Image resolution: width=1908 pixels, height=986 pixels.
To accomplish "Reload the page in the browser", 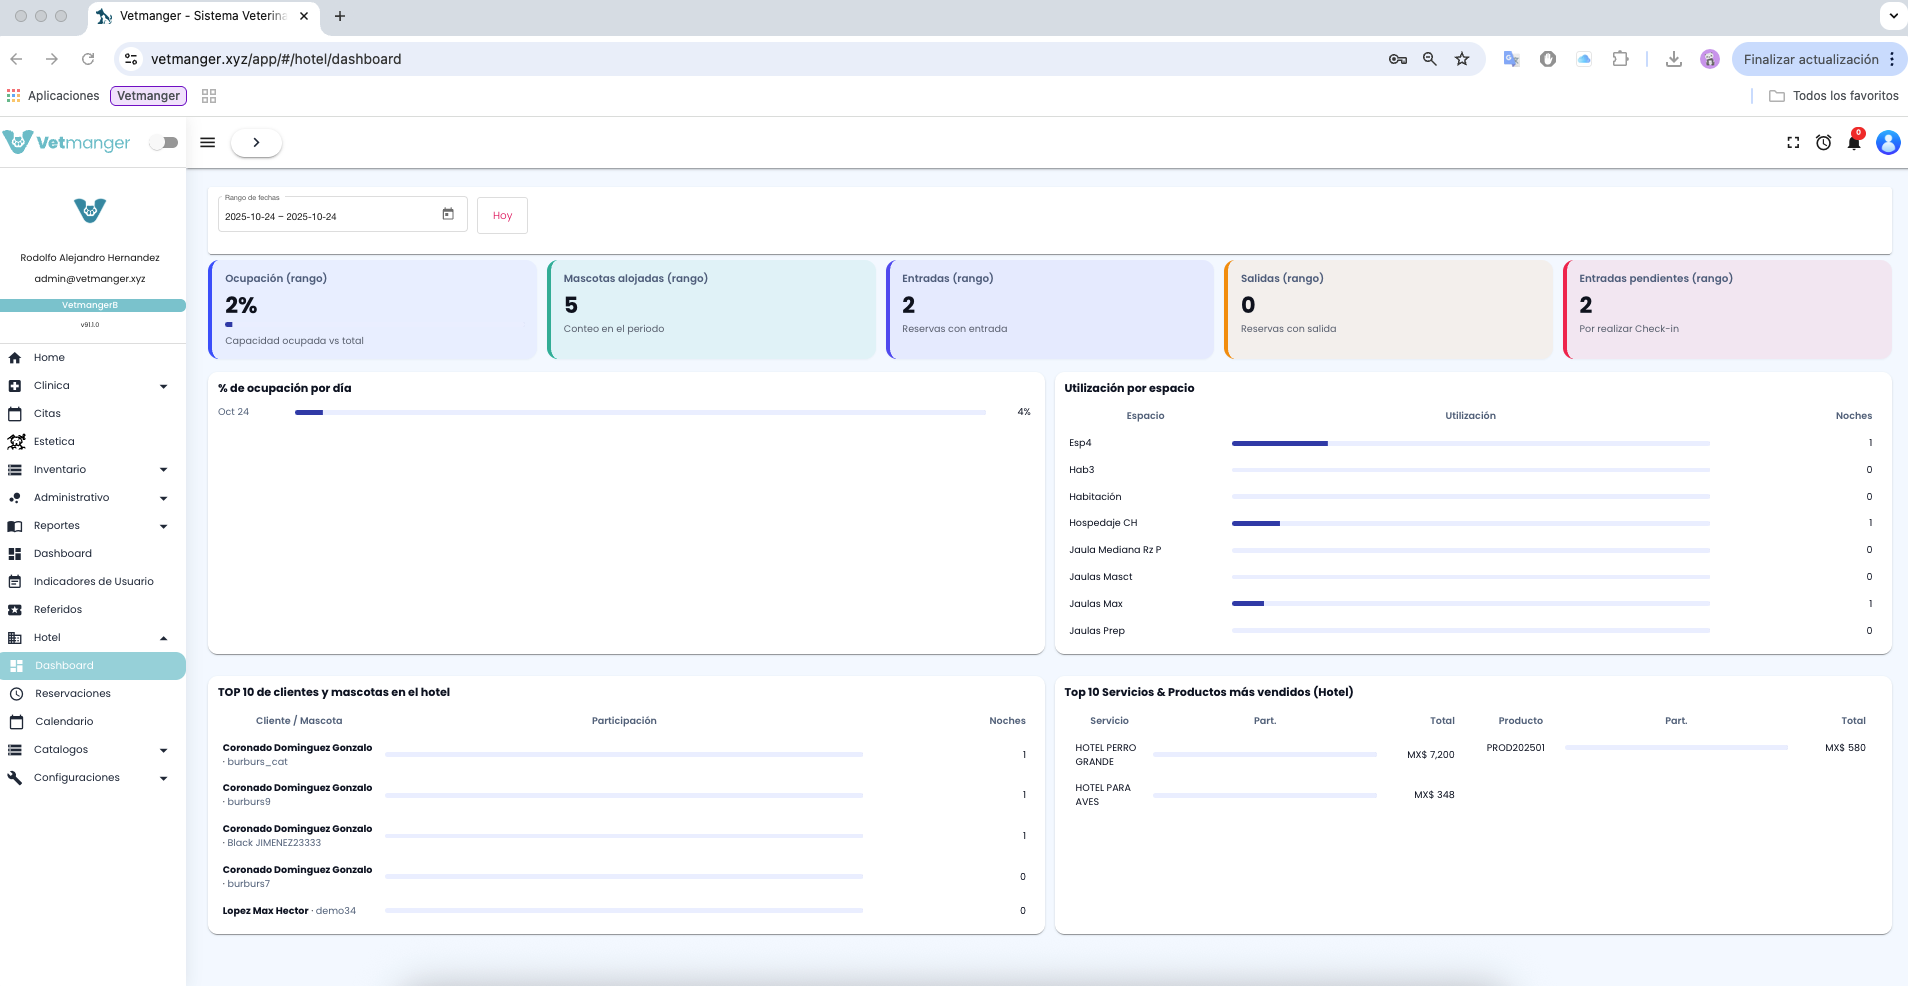I will [88, 59].
